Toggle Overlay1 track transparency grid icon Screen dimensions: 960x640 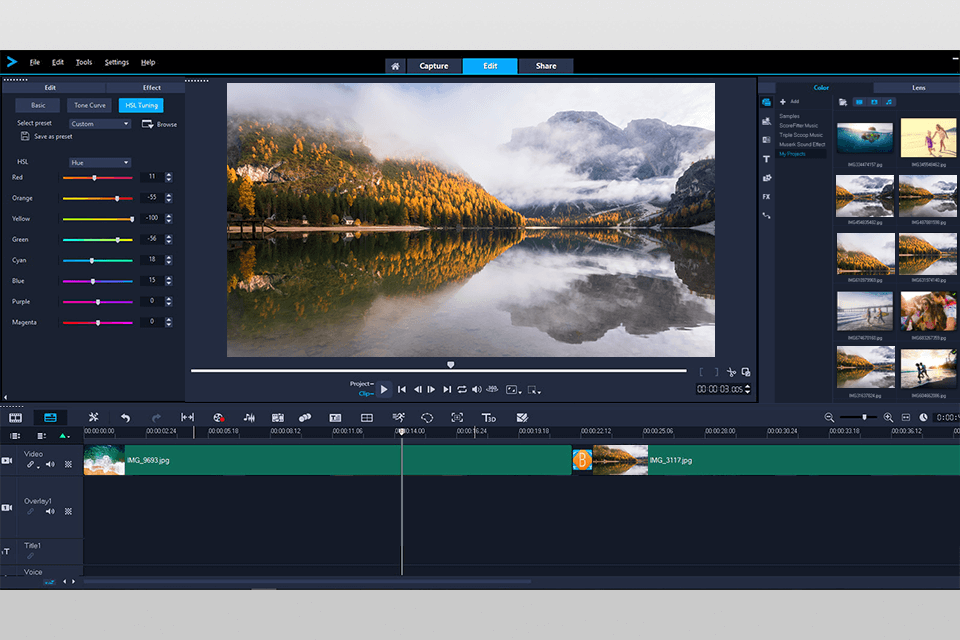click(69, 511)
